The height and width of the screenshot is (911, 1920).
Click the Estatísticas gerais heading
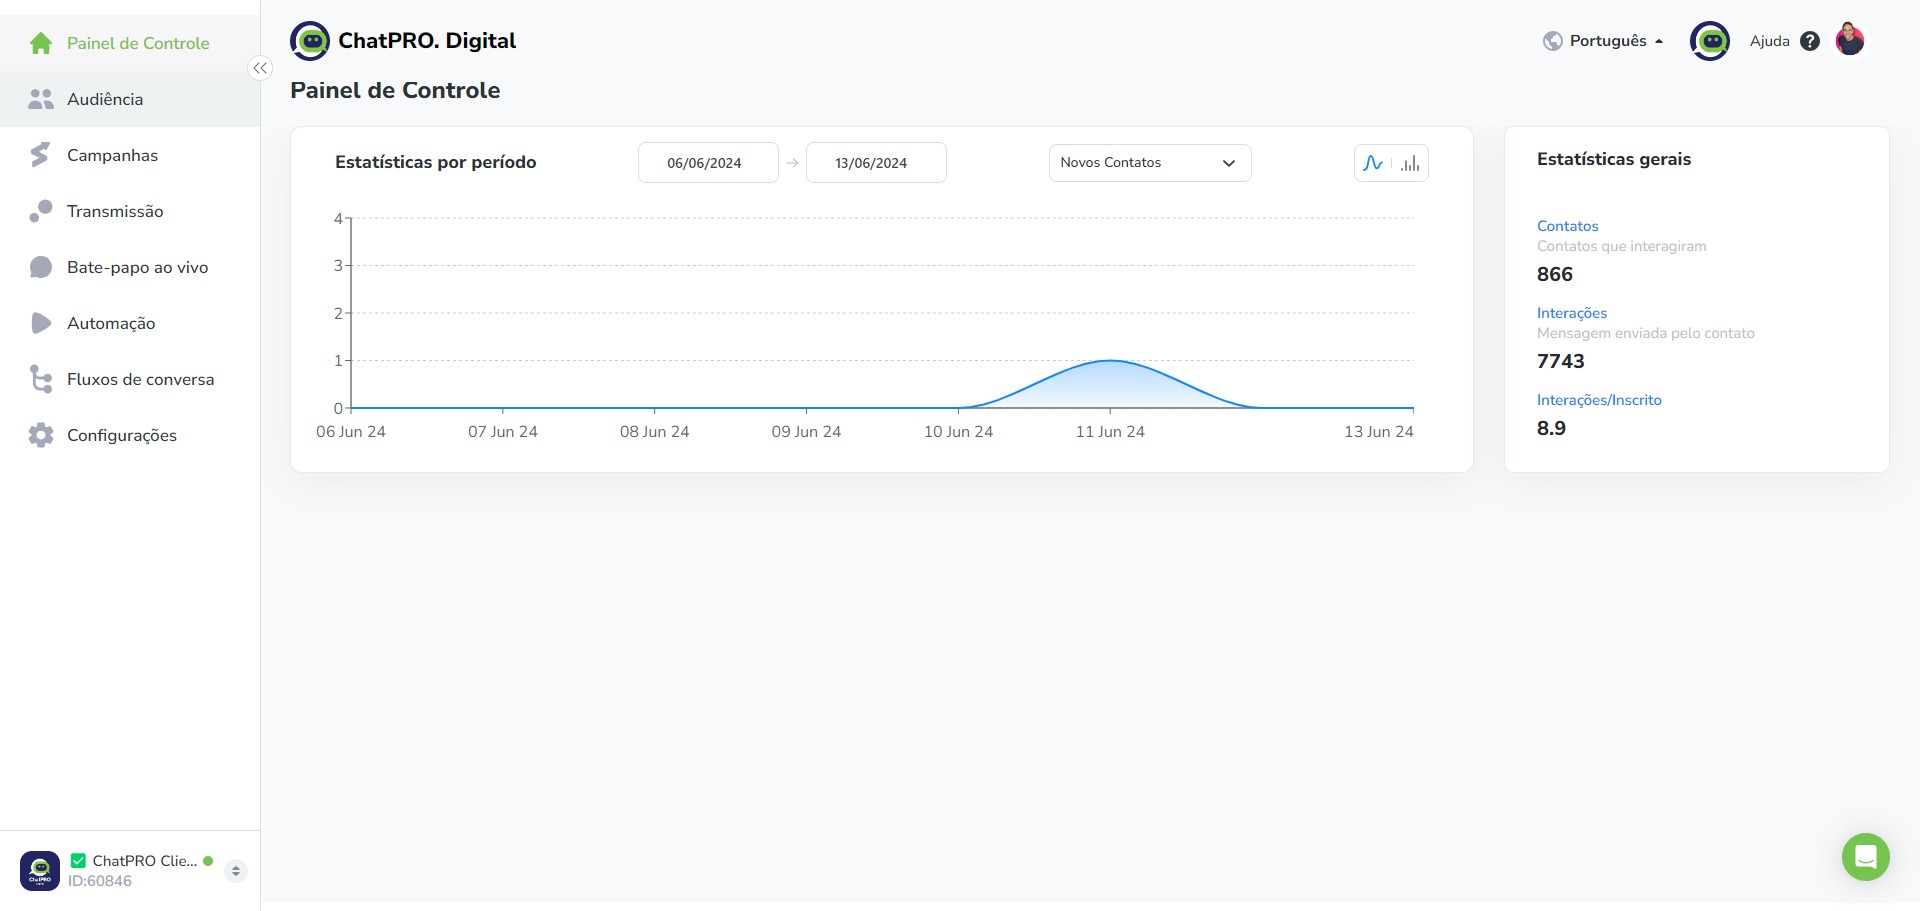[1614, 159]
